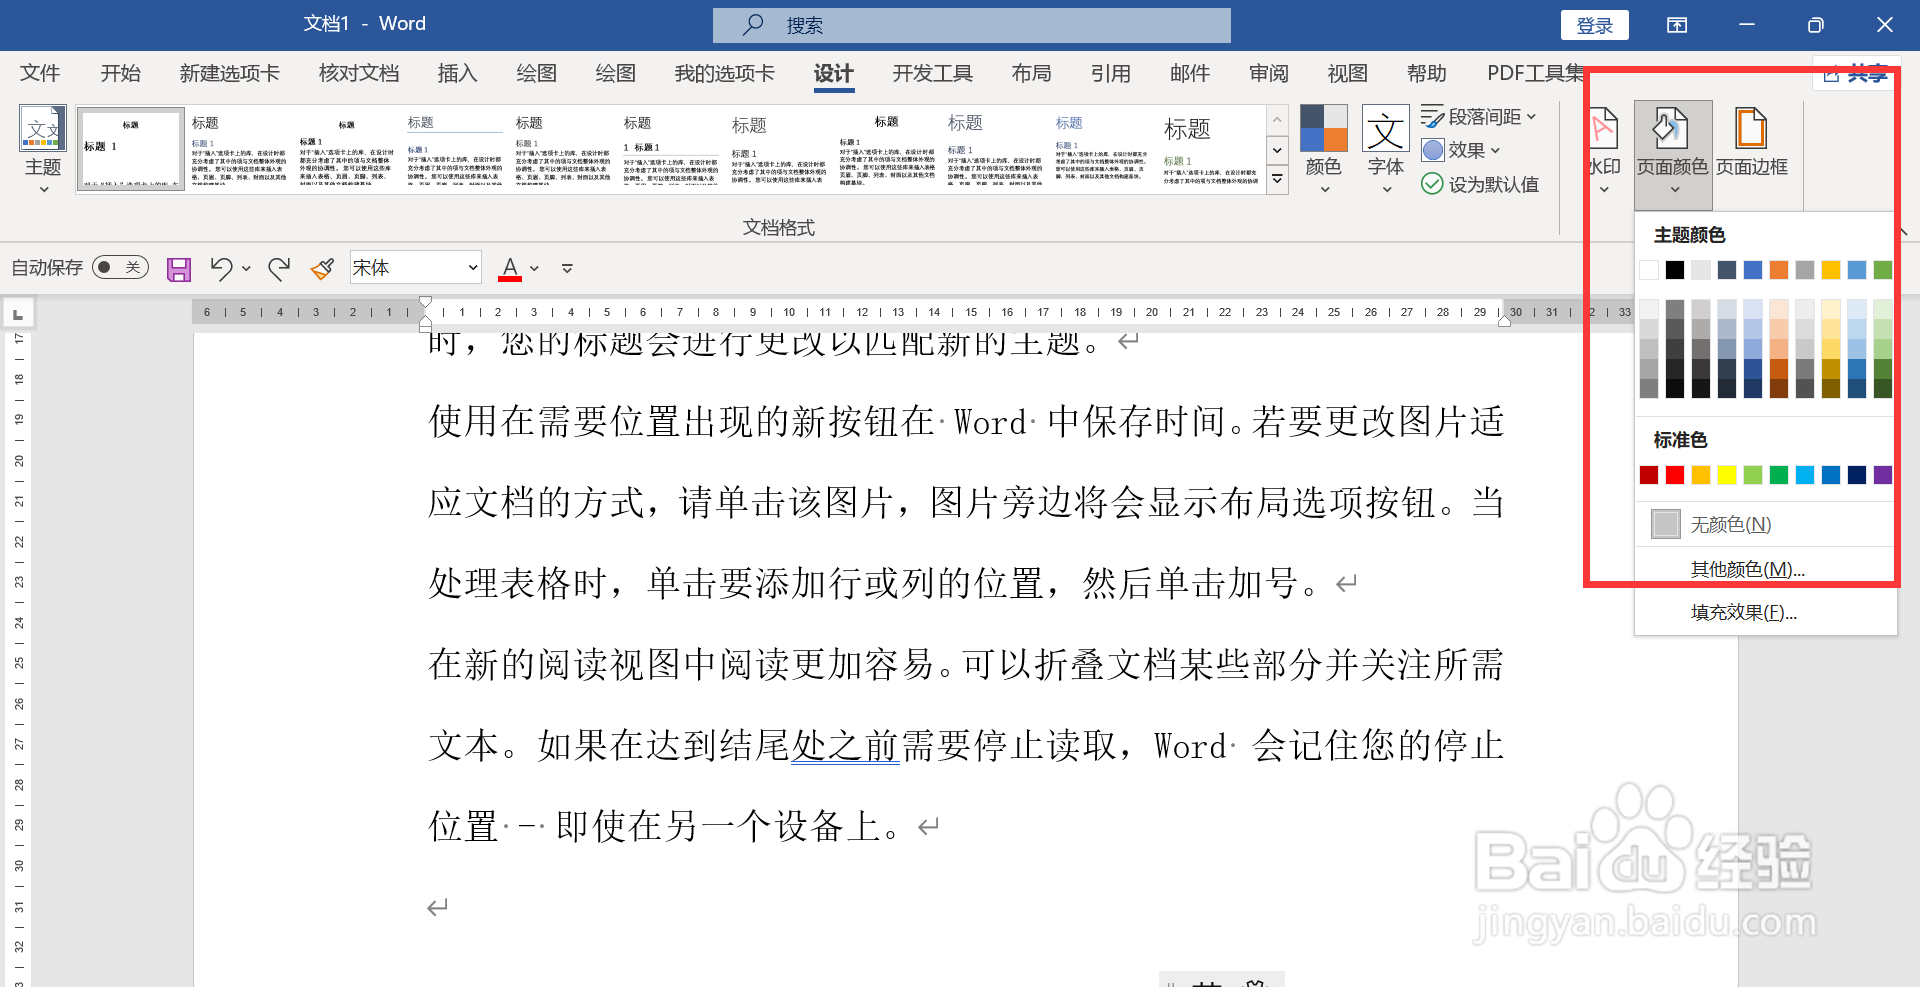Viewport: 1920px width, 987px height.
Task: Open the Fonts (字体) icon
Action: coord(1386,129)
